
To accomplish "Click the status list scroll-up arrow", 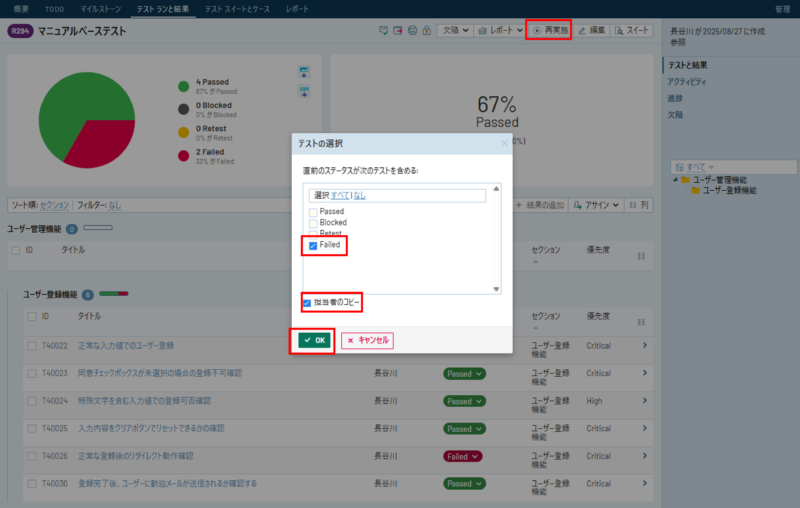I will (x=496, y=189).
